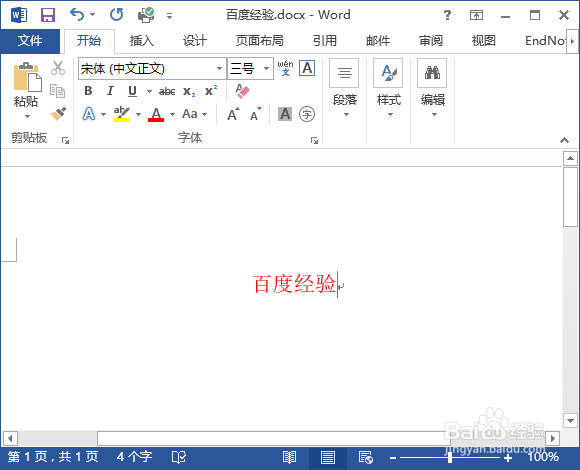Click the Word Help question mark

(447, 15)
